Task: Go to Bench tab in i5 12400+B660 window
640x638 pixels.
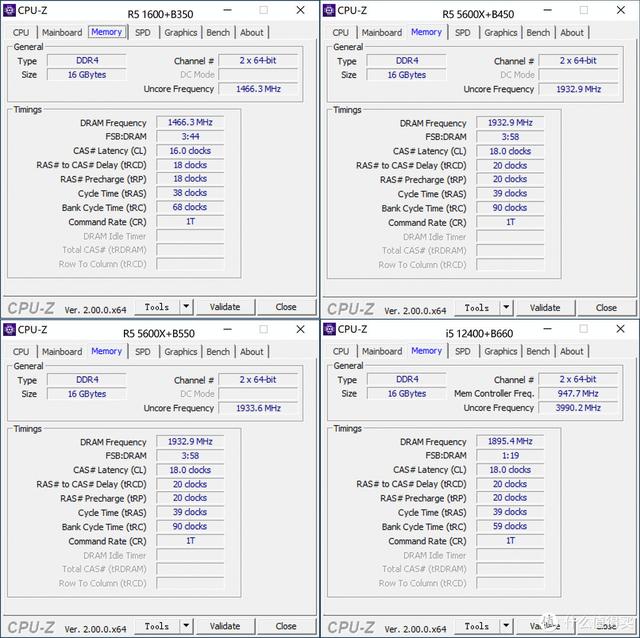Action: 538,351
